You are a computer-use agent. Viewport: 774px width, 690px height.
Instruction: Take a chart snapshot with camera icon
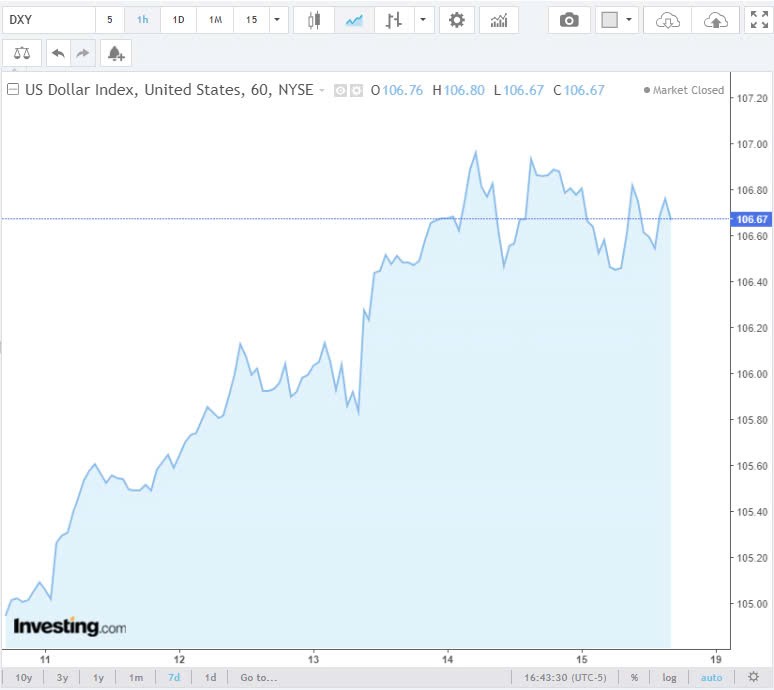click(569, 20)
